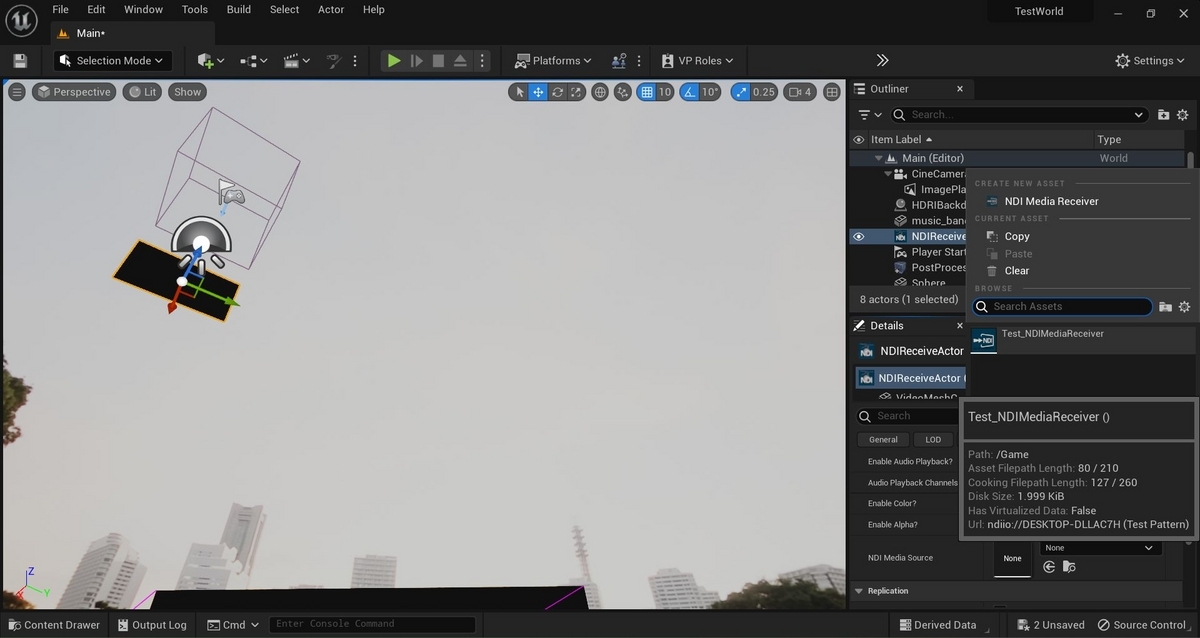The width and height of the screenshot is (1200, 638).
Task: Open the Lit view mode menu
Action: 142,92
